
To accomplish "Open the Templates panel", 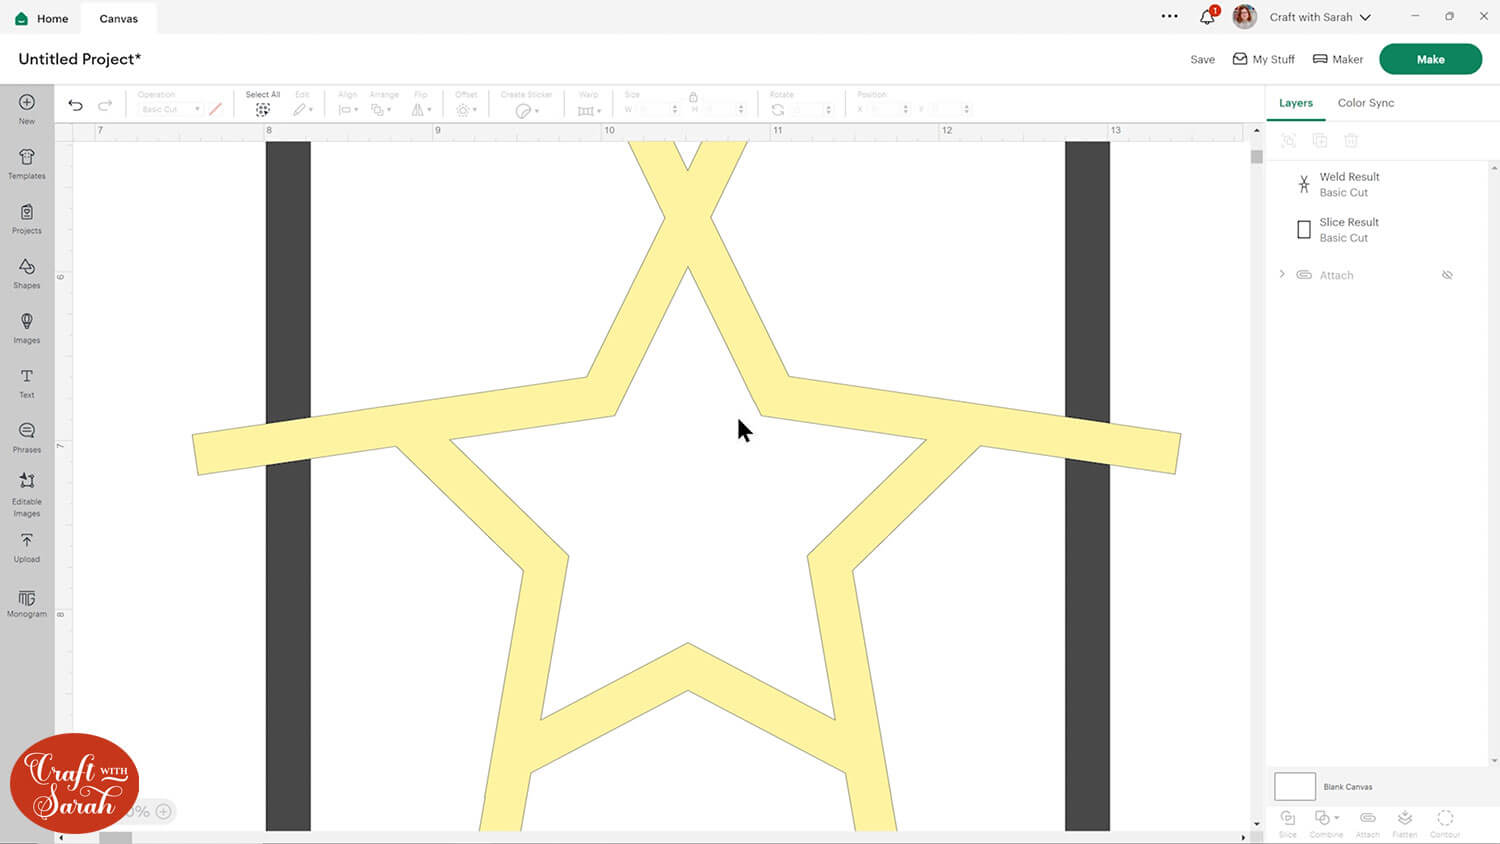I will (27, 163).
